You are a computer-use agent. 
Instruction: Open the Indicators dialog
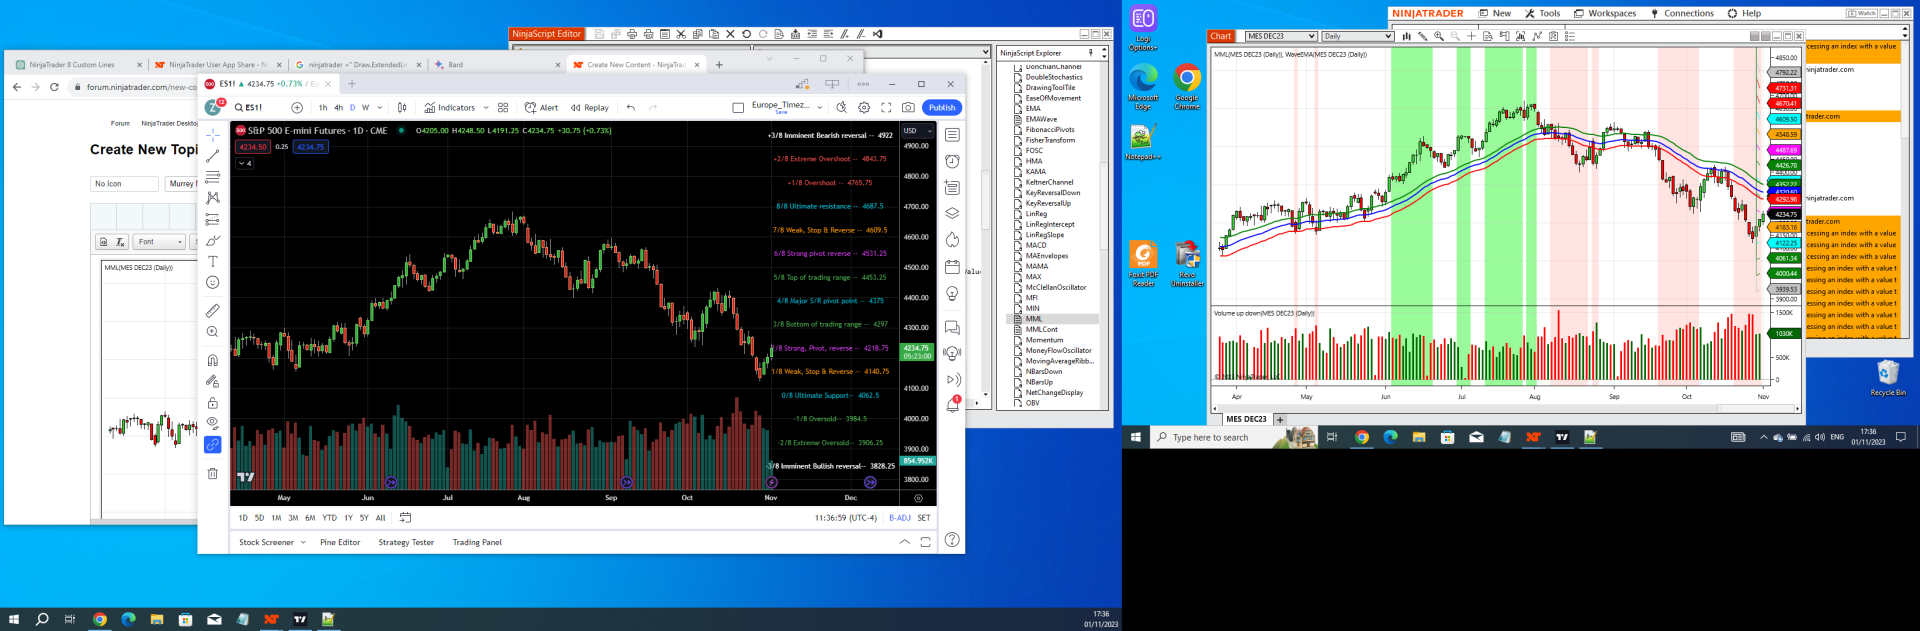pos(449,107)
